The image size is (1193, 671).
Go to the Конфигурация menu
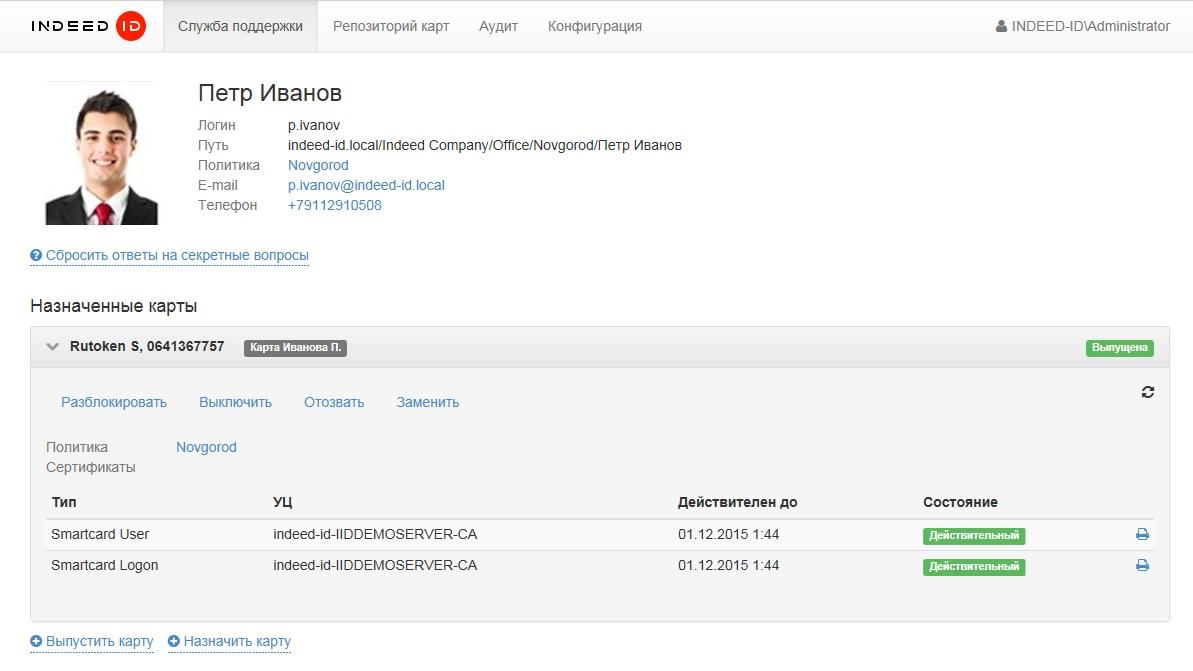coord(595,26)
